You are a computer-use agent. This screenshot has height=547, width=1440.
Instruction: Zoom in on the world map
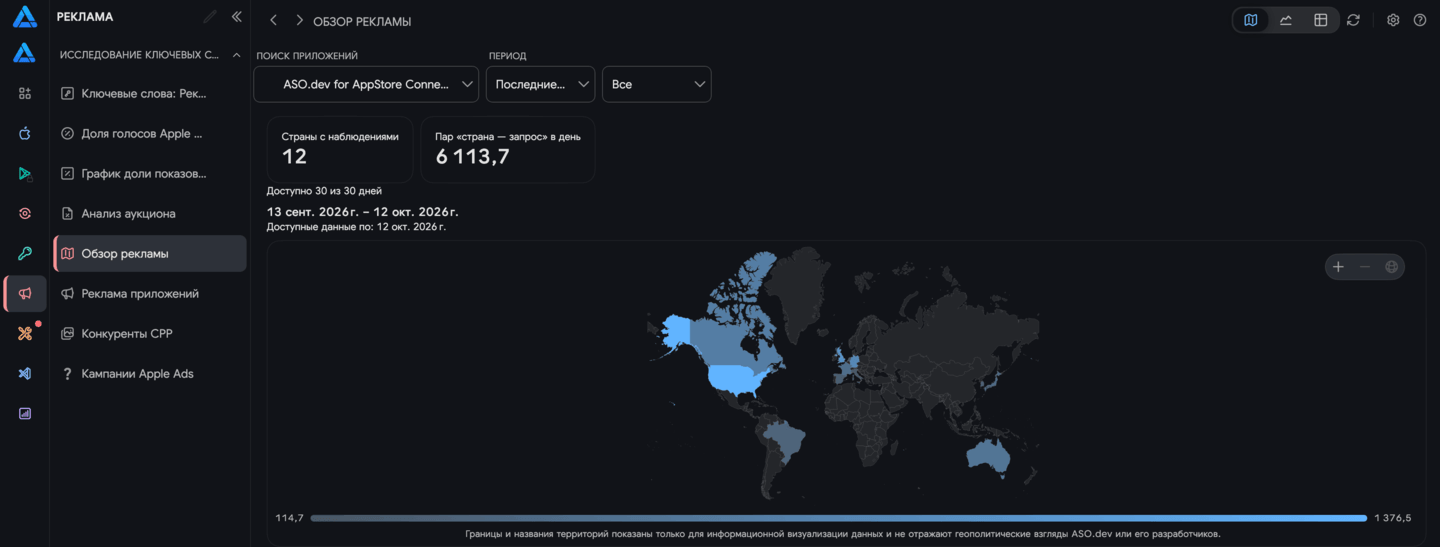click(x=1338, y=267)
